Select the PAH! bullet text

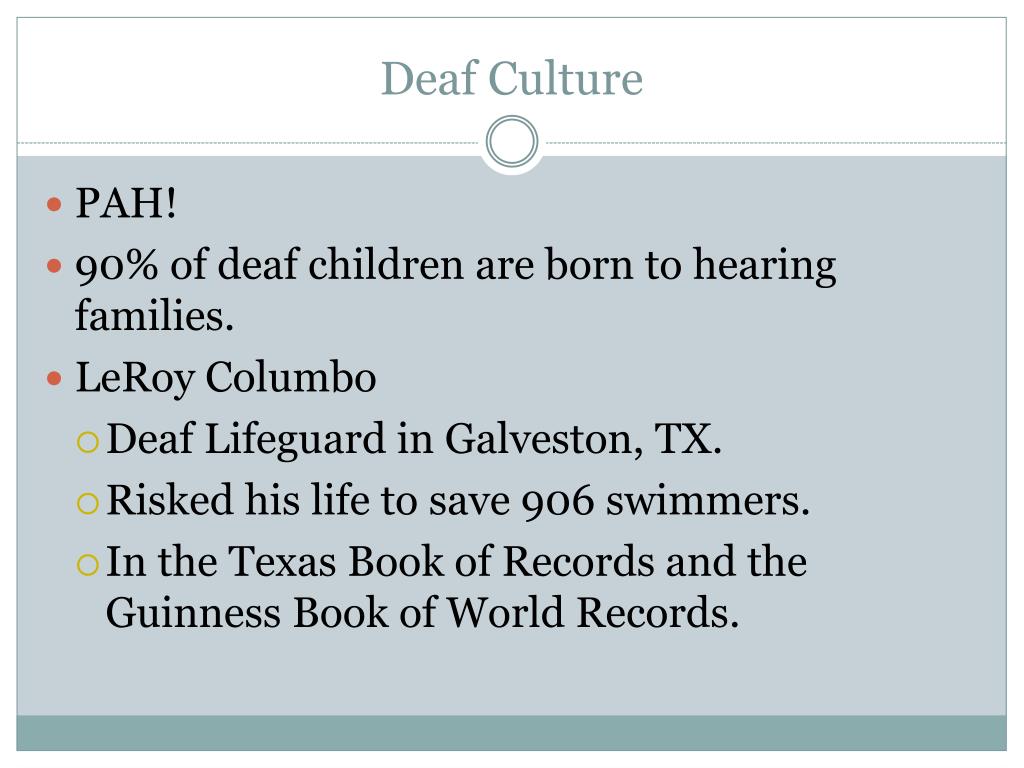(126, 203)
